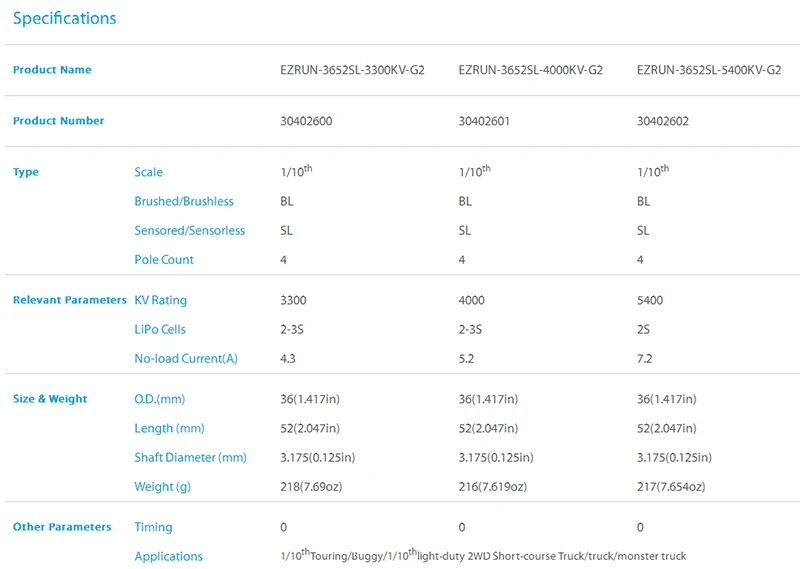The height and width of the screenshot is (569, 800).
Task: Click the Sensored/Sensorless parameter label
Action: tap(189, 230)
